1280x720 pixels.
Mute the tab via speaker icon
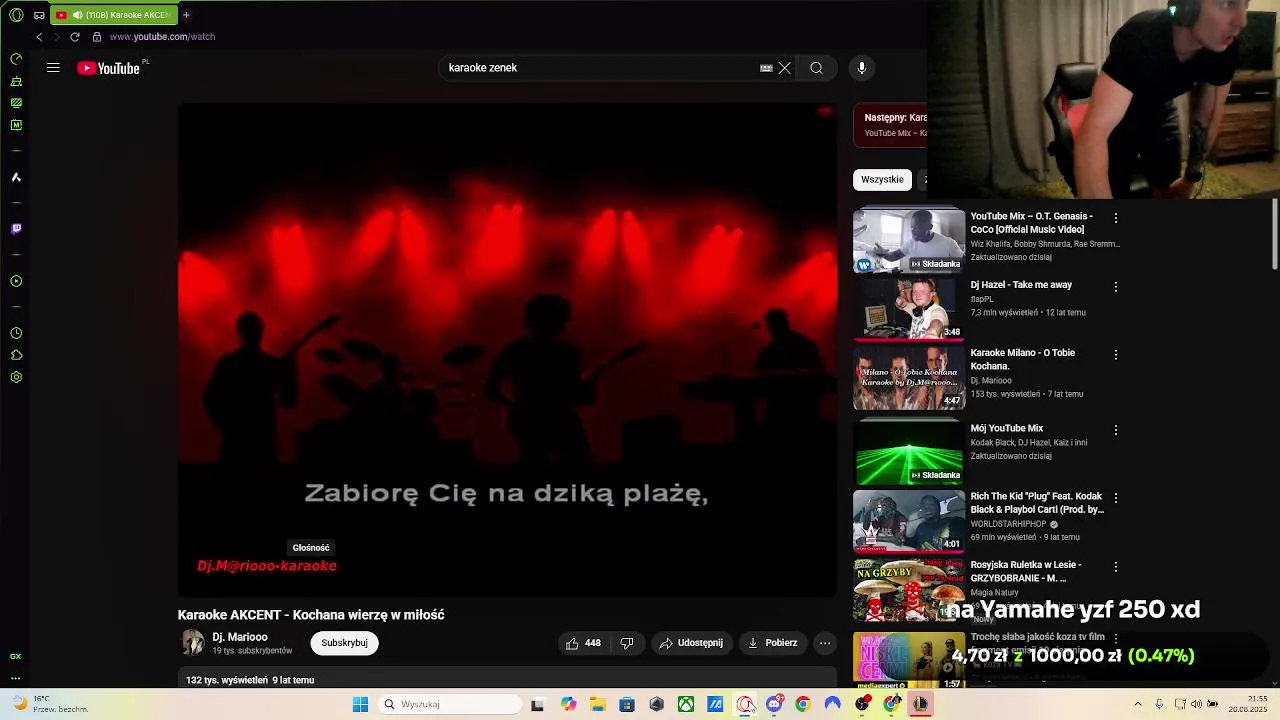[x=77, y=15]
